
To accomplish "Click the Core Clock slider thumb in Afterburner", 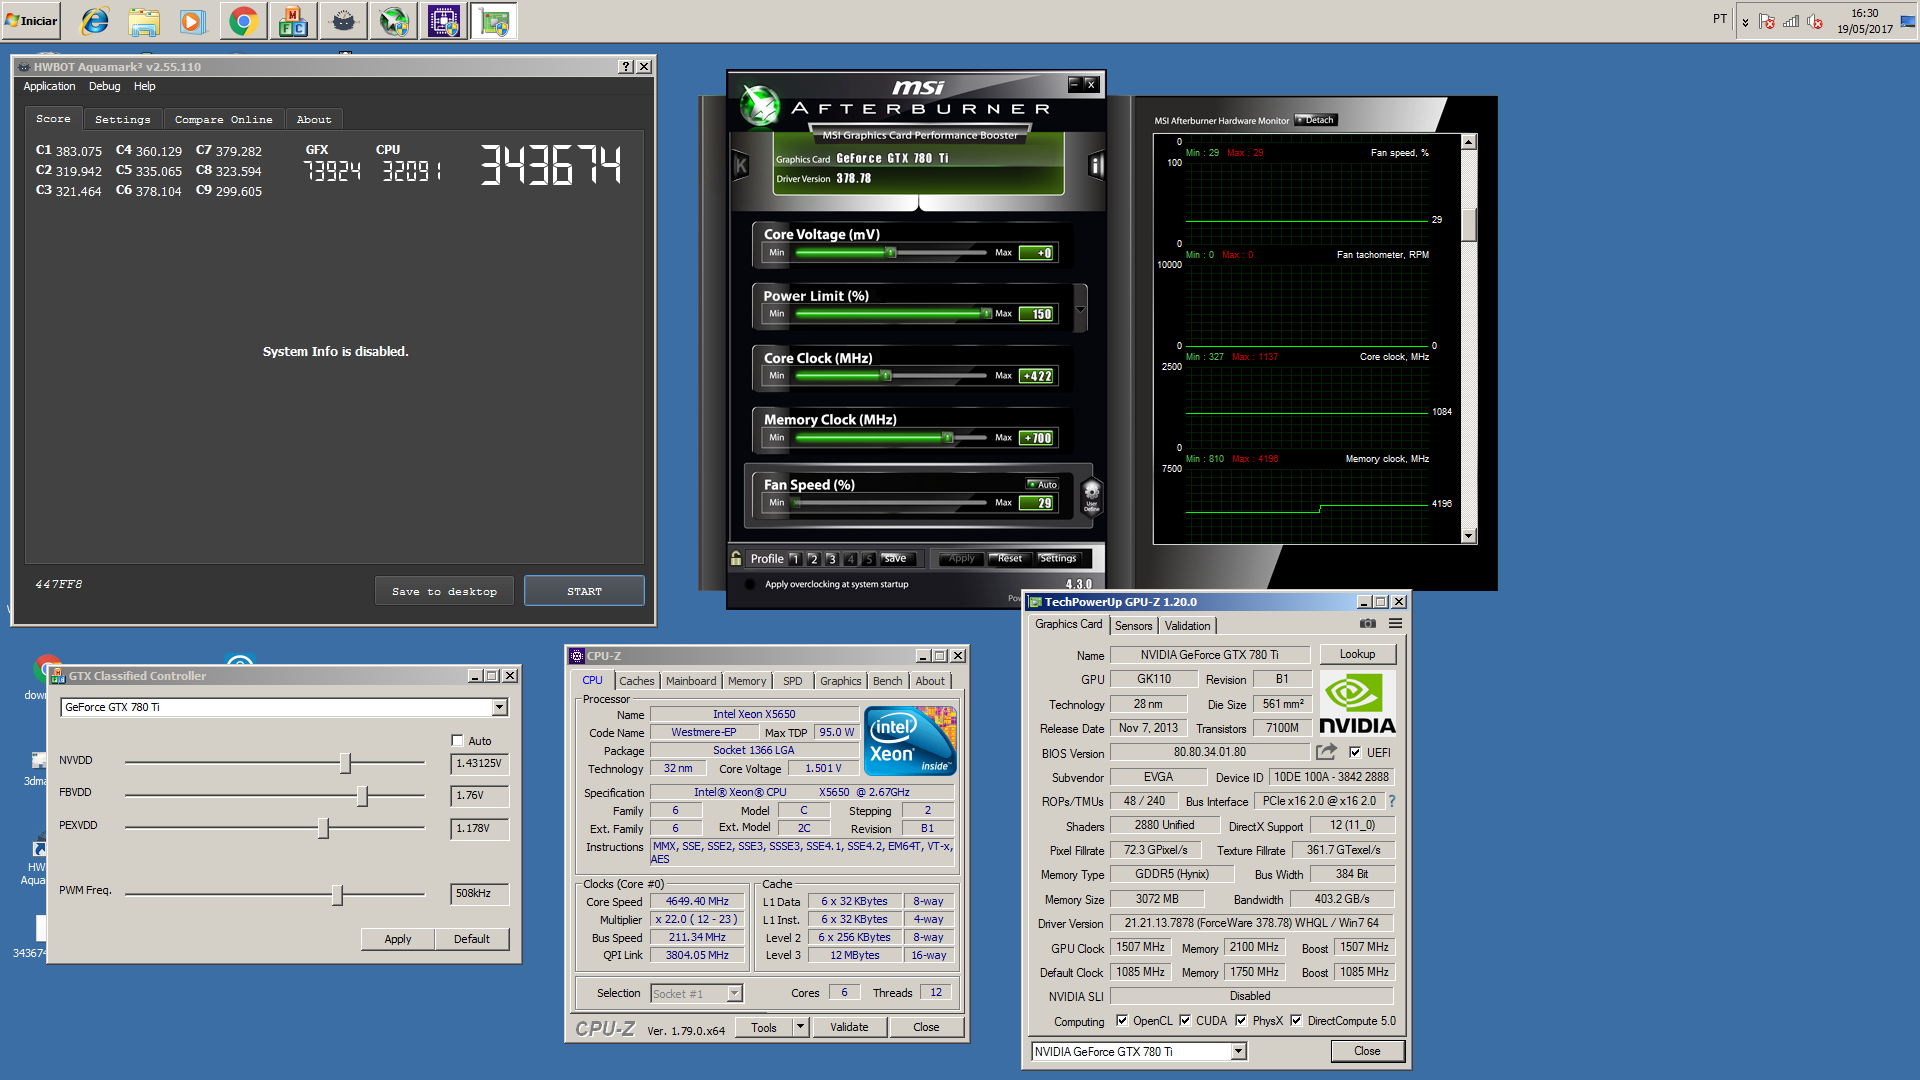I will click(885, 376).
